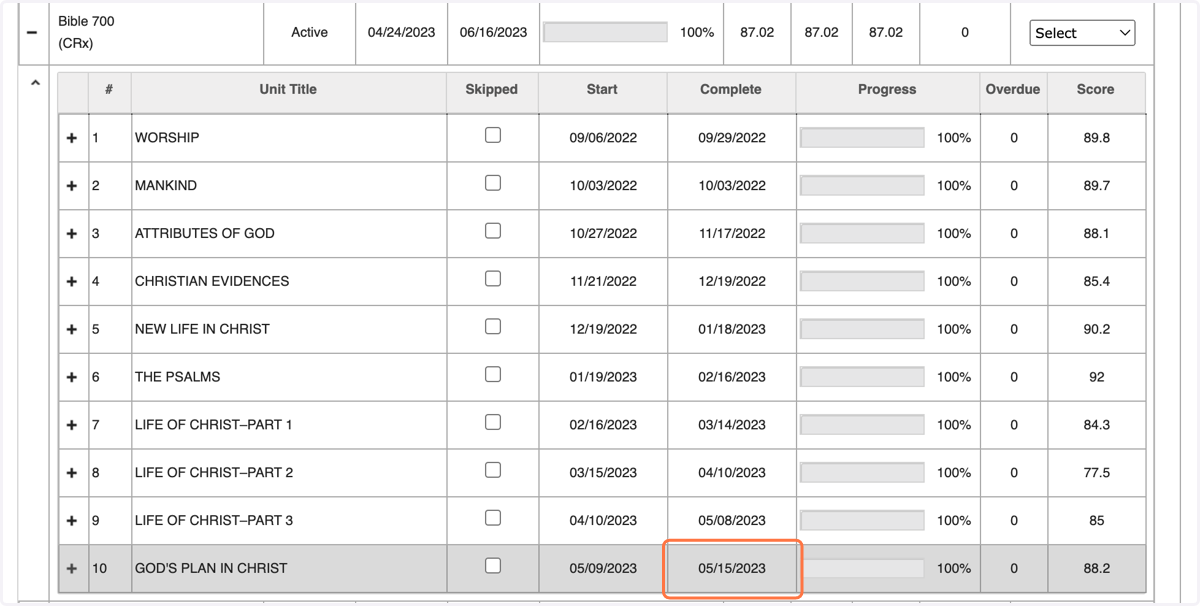This screenshot has width=1200, height=606.
Task: Click the WORSHIP progress bar
Action: coord(862,138)
